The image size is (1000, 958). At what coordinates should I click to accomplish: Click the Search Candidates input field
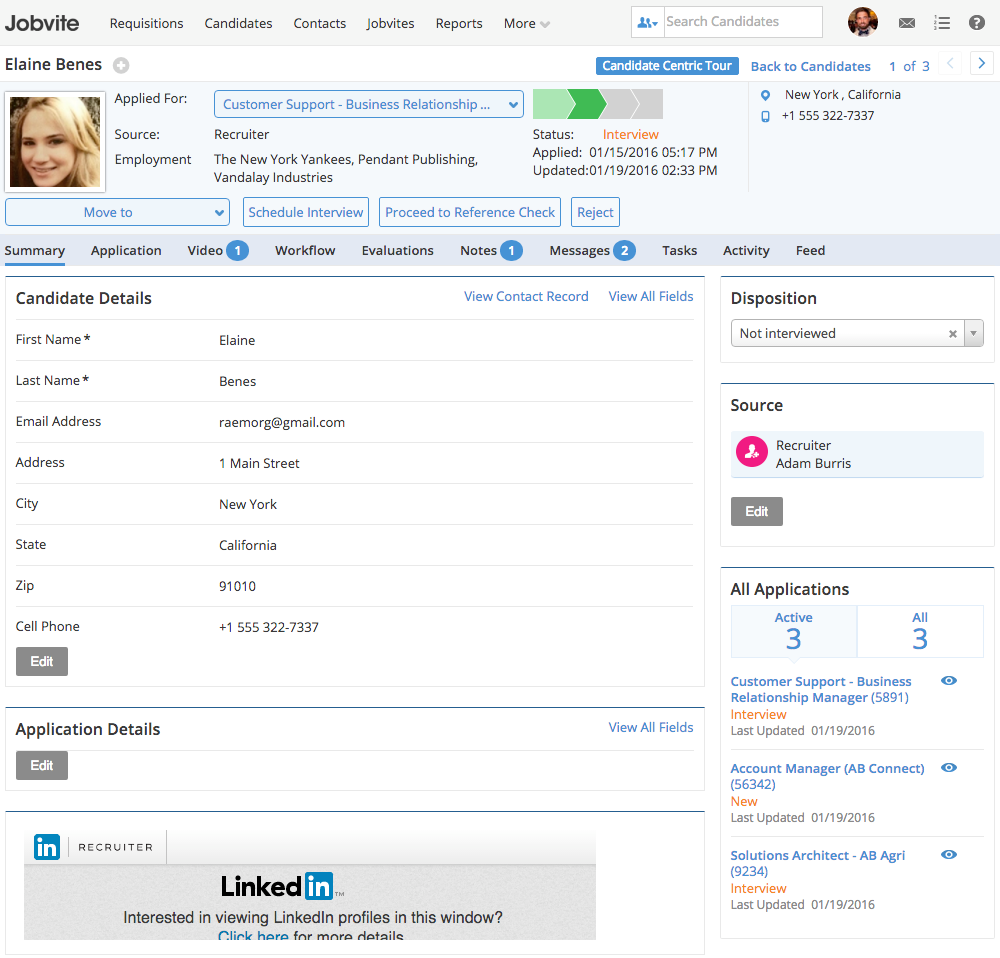(743, 22)
